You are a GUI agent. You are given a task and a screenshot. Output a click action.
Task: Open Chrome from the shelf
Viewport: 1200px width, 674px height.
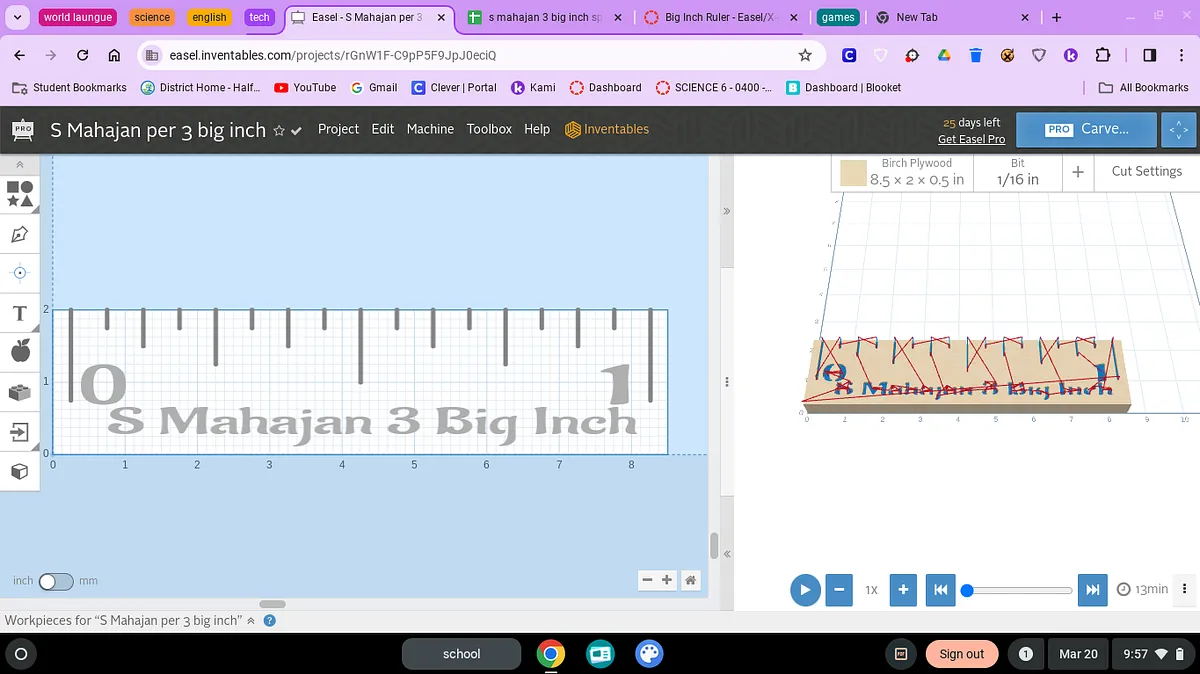(550, 654)
